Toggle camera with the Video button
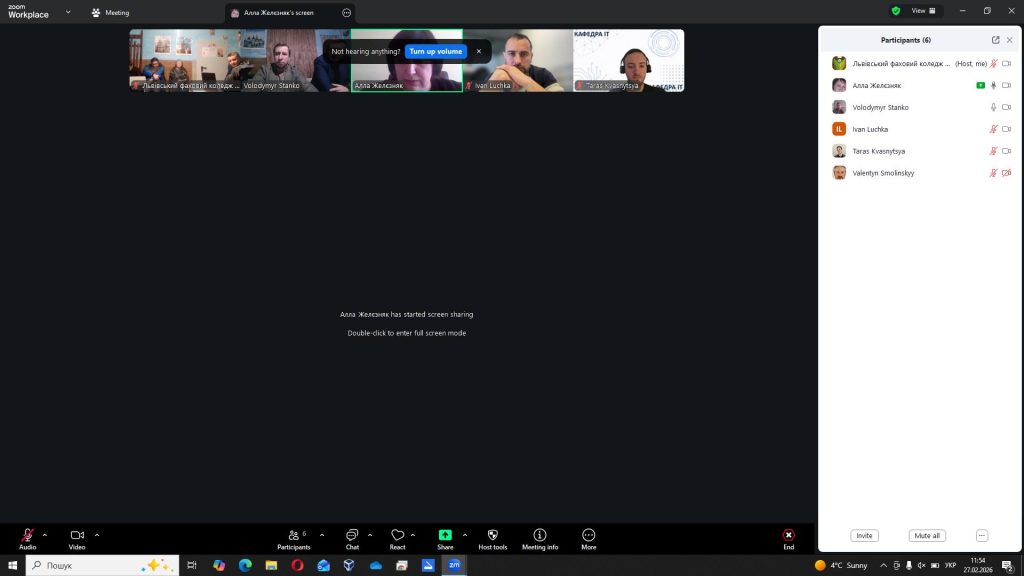 (77, 535)
